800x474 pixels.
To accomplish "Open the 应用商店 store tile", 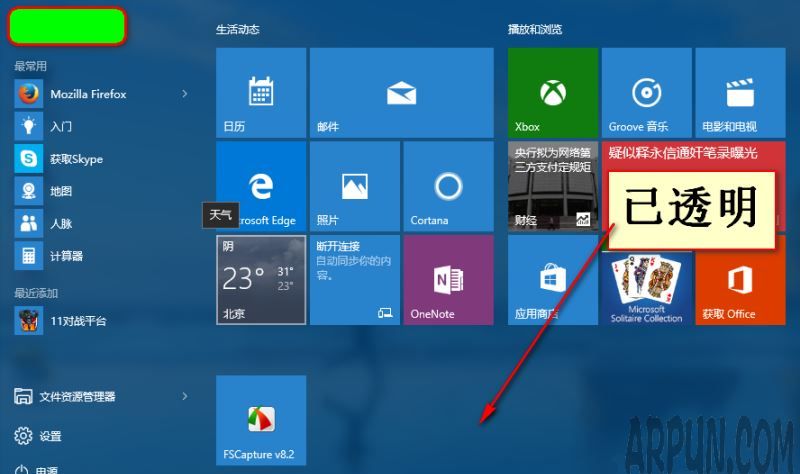I will pyautogui.click(x=553, y=280).
